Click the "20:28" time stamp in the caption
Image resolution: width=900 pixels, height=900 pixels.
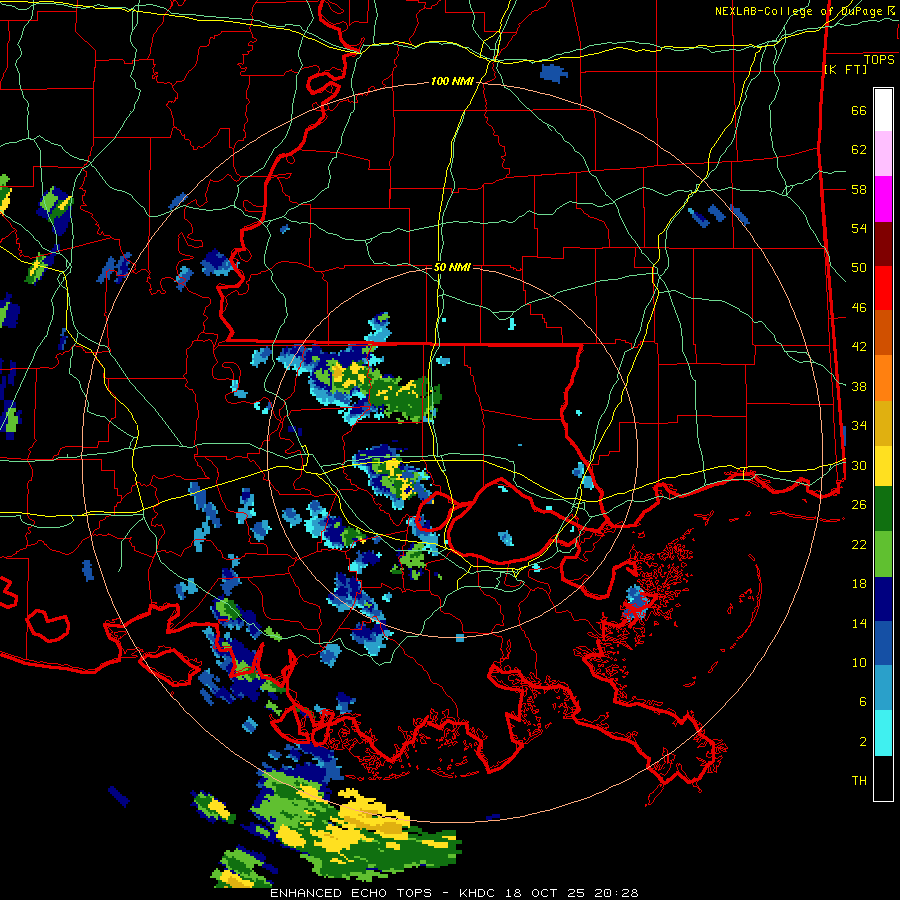tap(616, 893)
